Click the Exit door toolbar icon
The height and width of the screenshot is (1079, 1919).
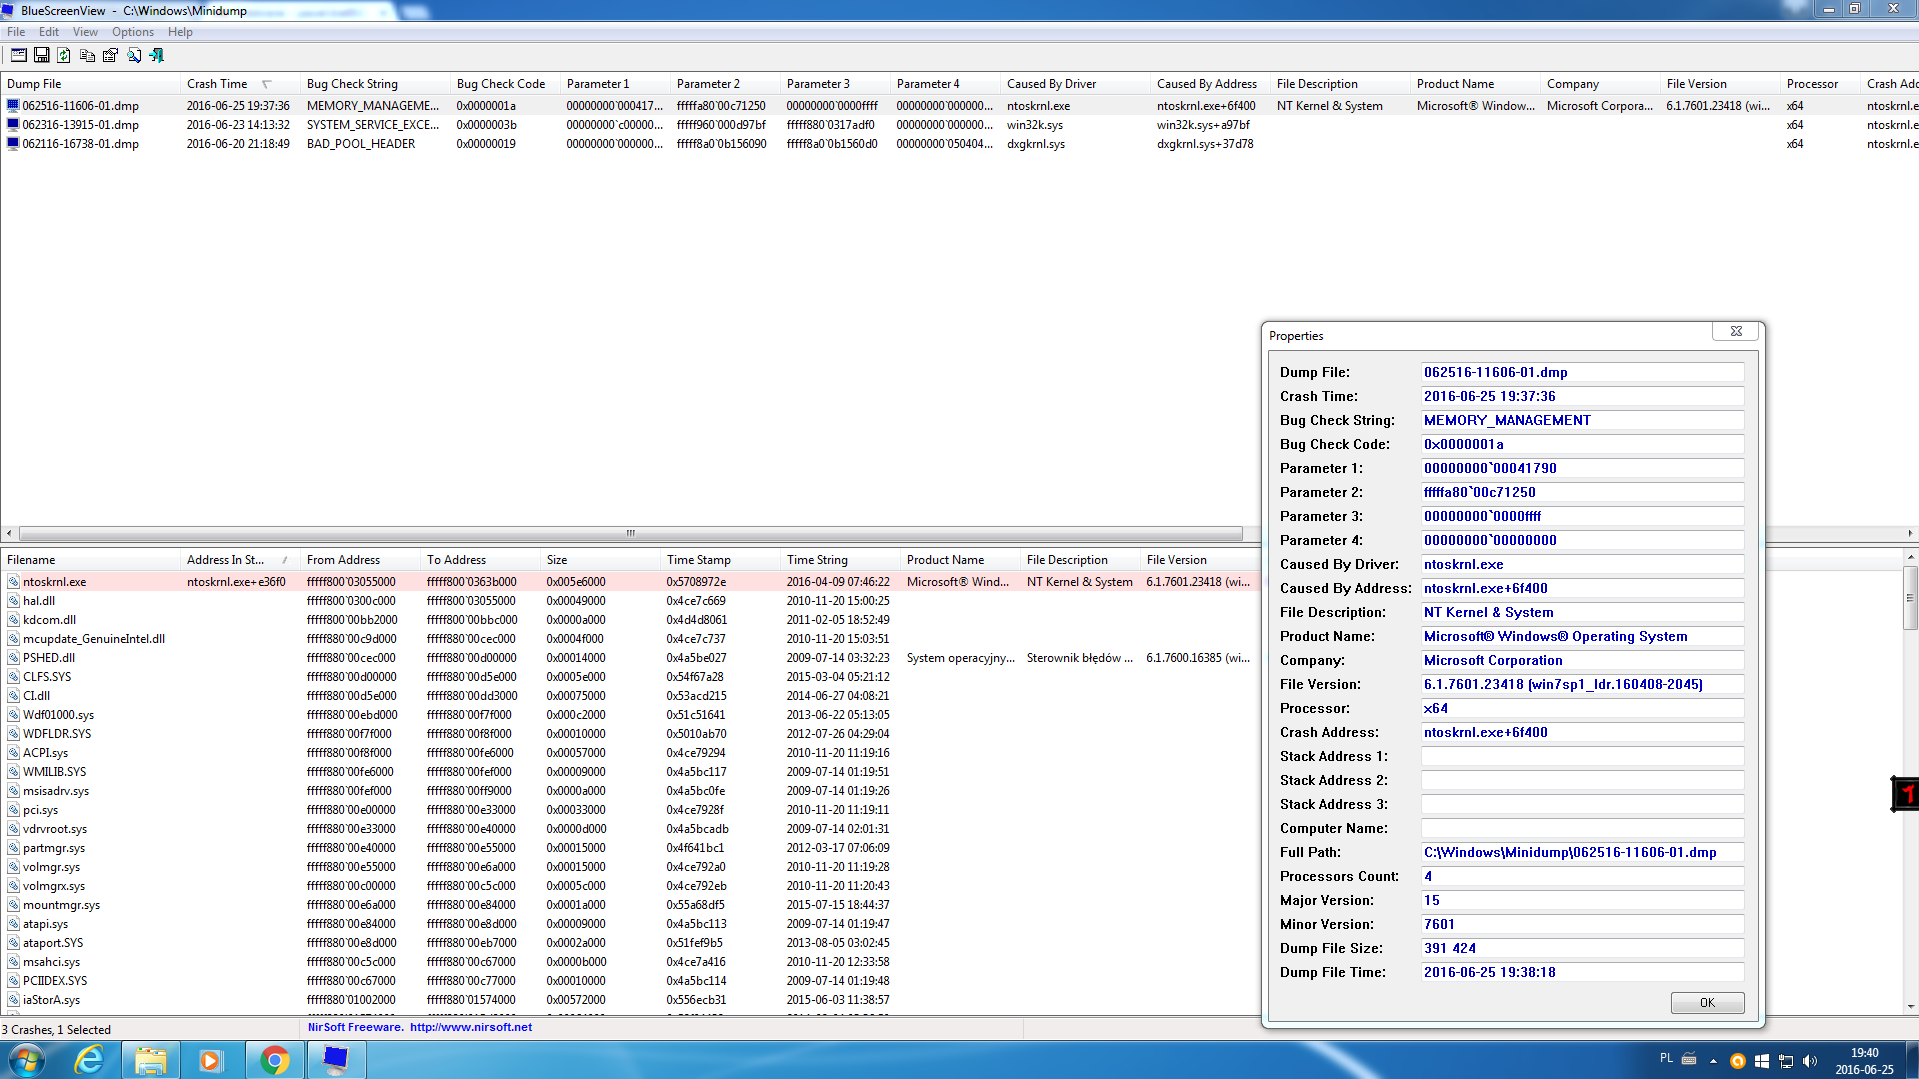click(156, 55)
